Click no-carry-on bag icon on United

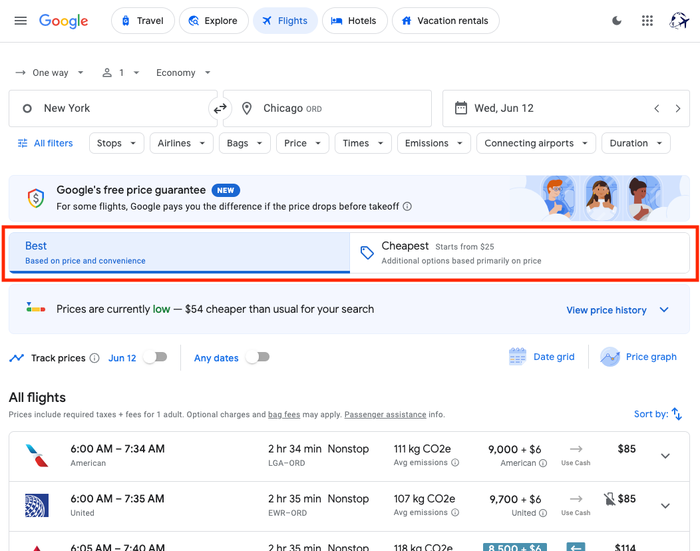(x=609, y=499)
